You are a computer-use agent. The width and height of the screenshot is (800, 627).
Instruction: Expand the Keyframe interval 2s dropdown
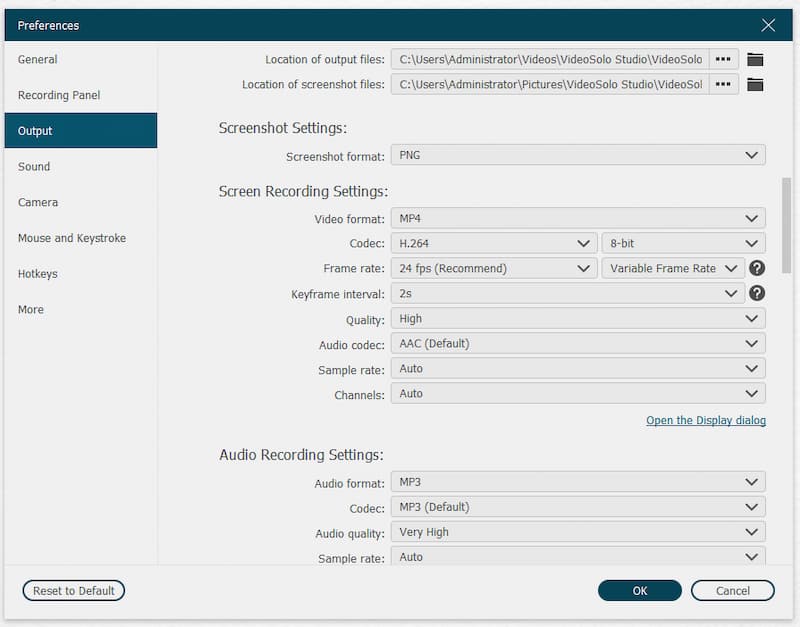pos(567,293)
